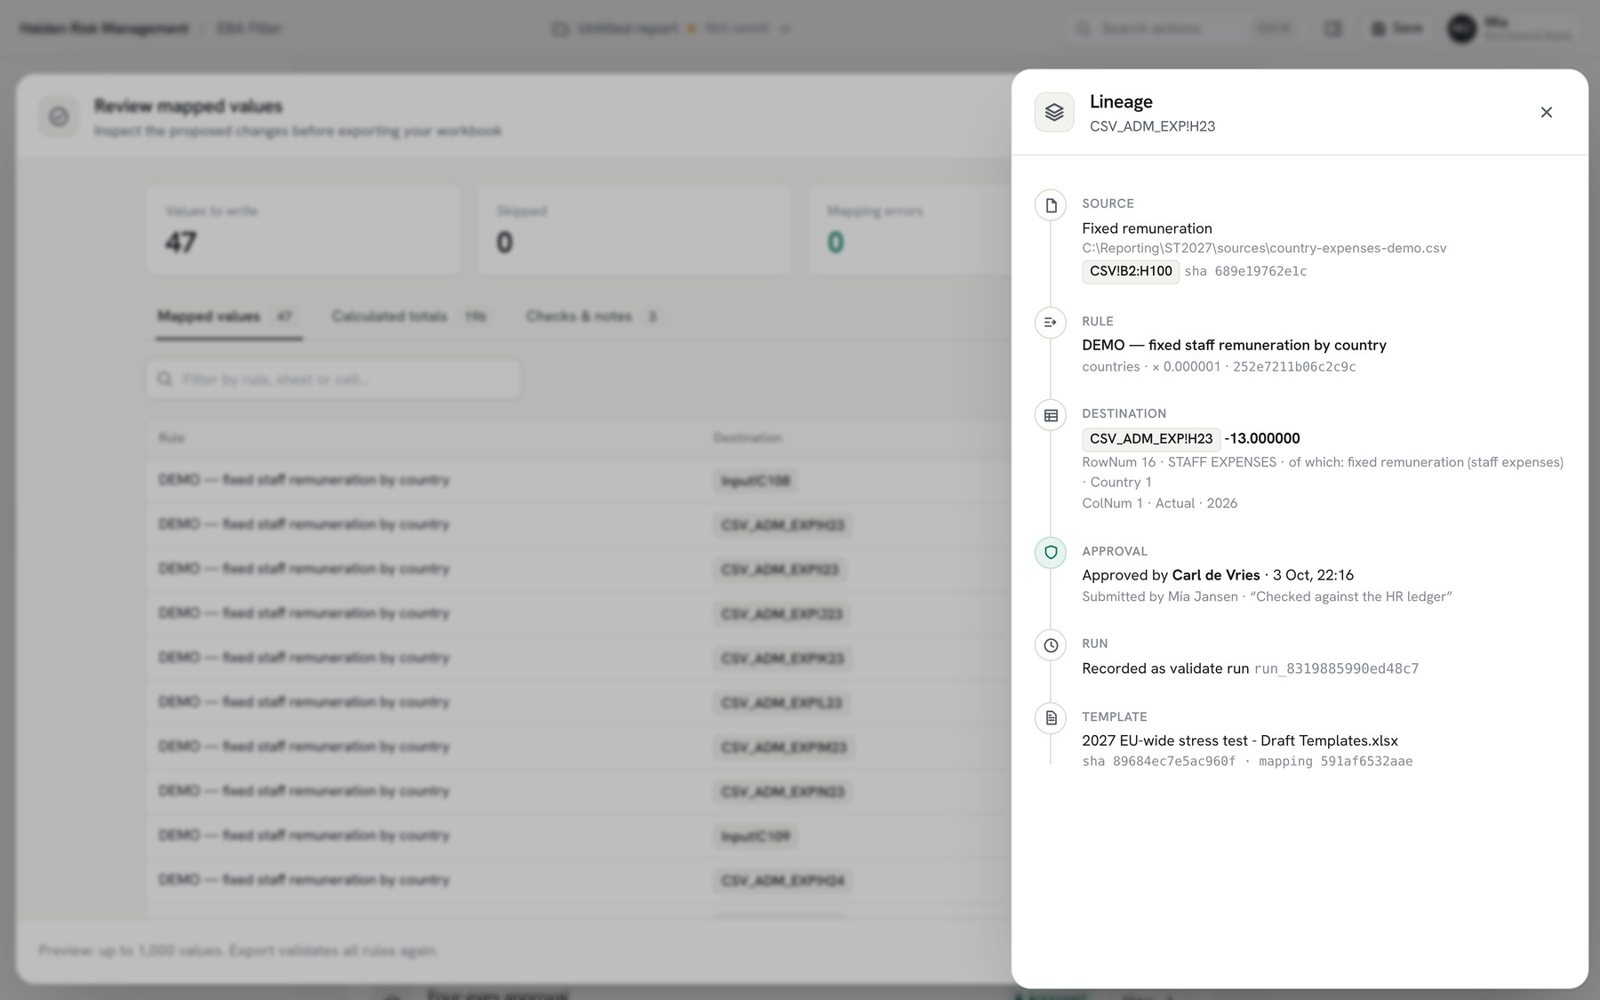Click the Lineage layers icon
The height and width of the screenshot is (1000, 1600).
[1054, 112]
